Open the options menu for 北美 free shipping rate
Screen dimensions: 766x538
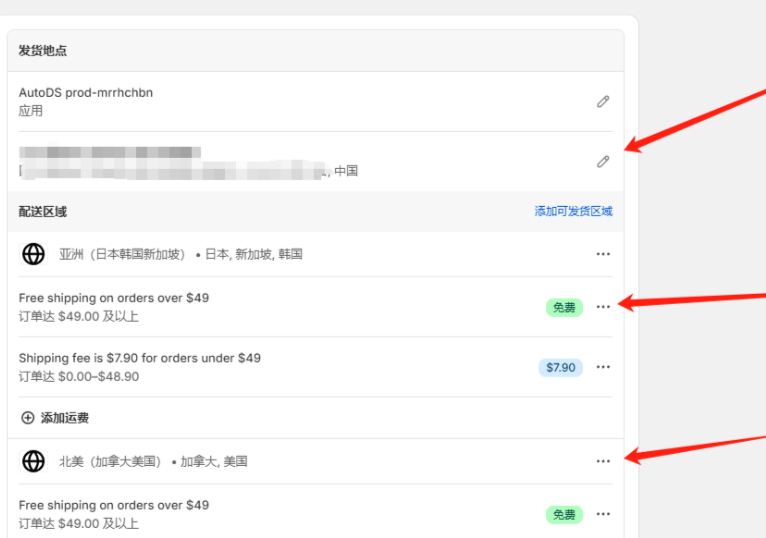(x=603, y=514)
